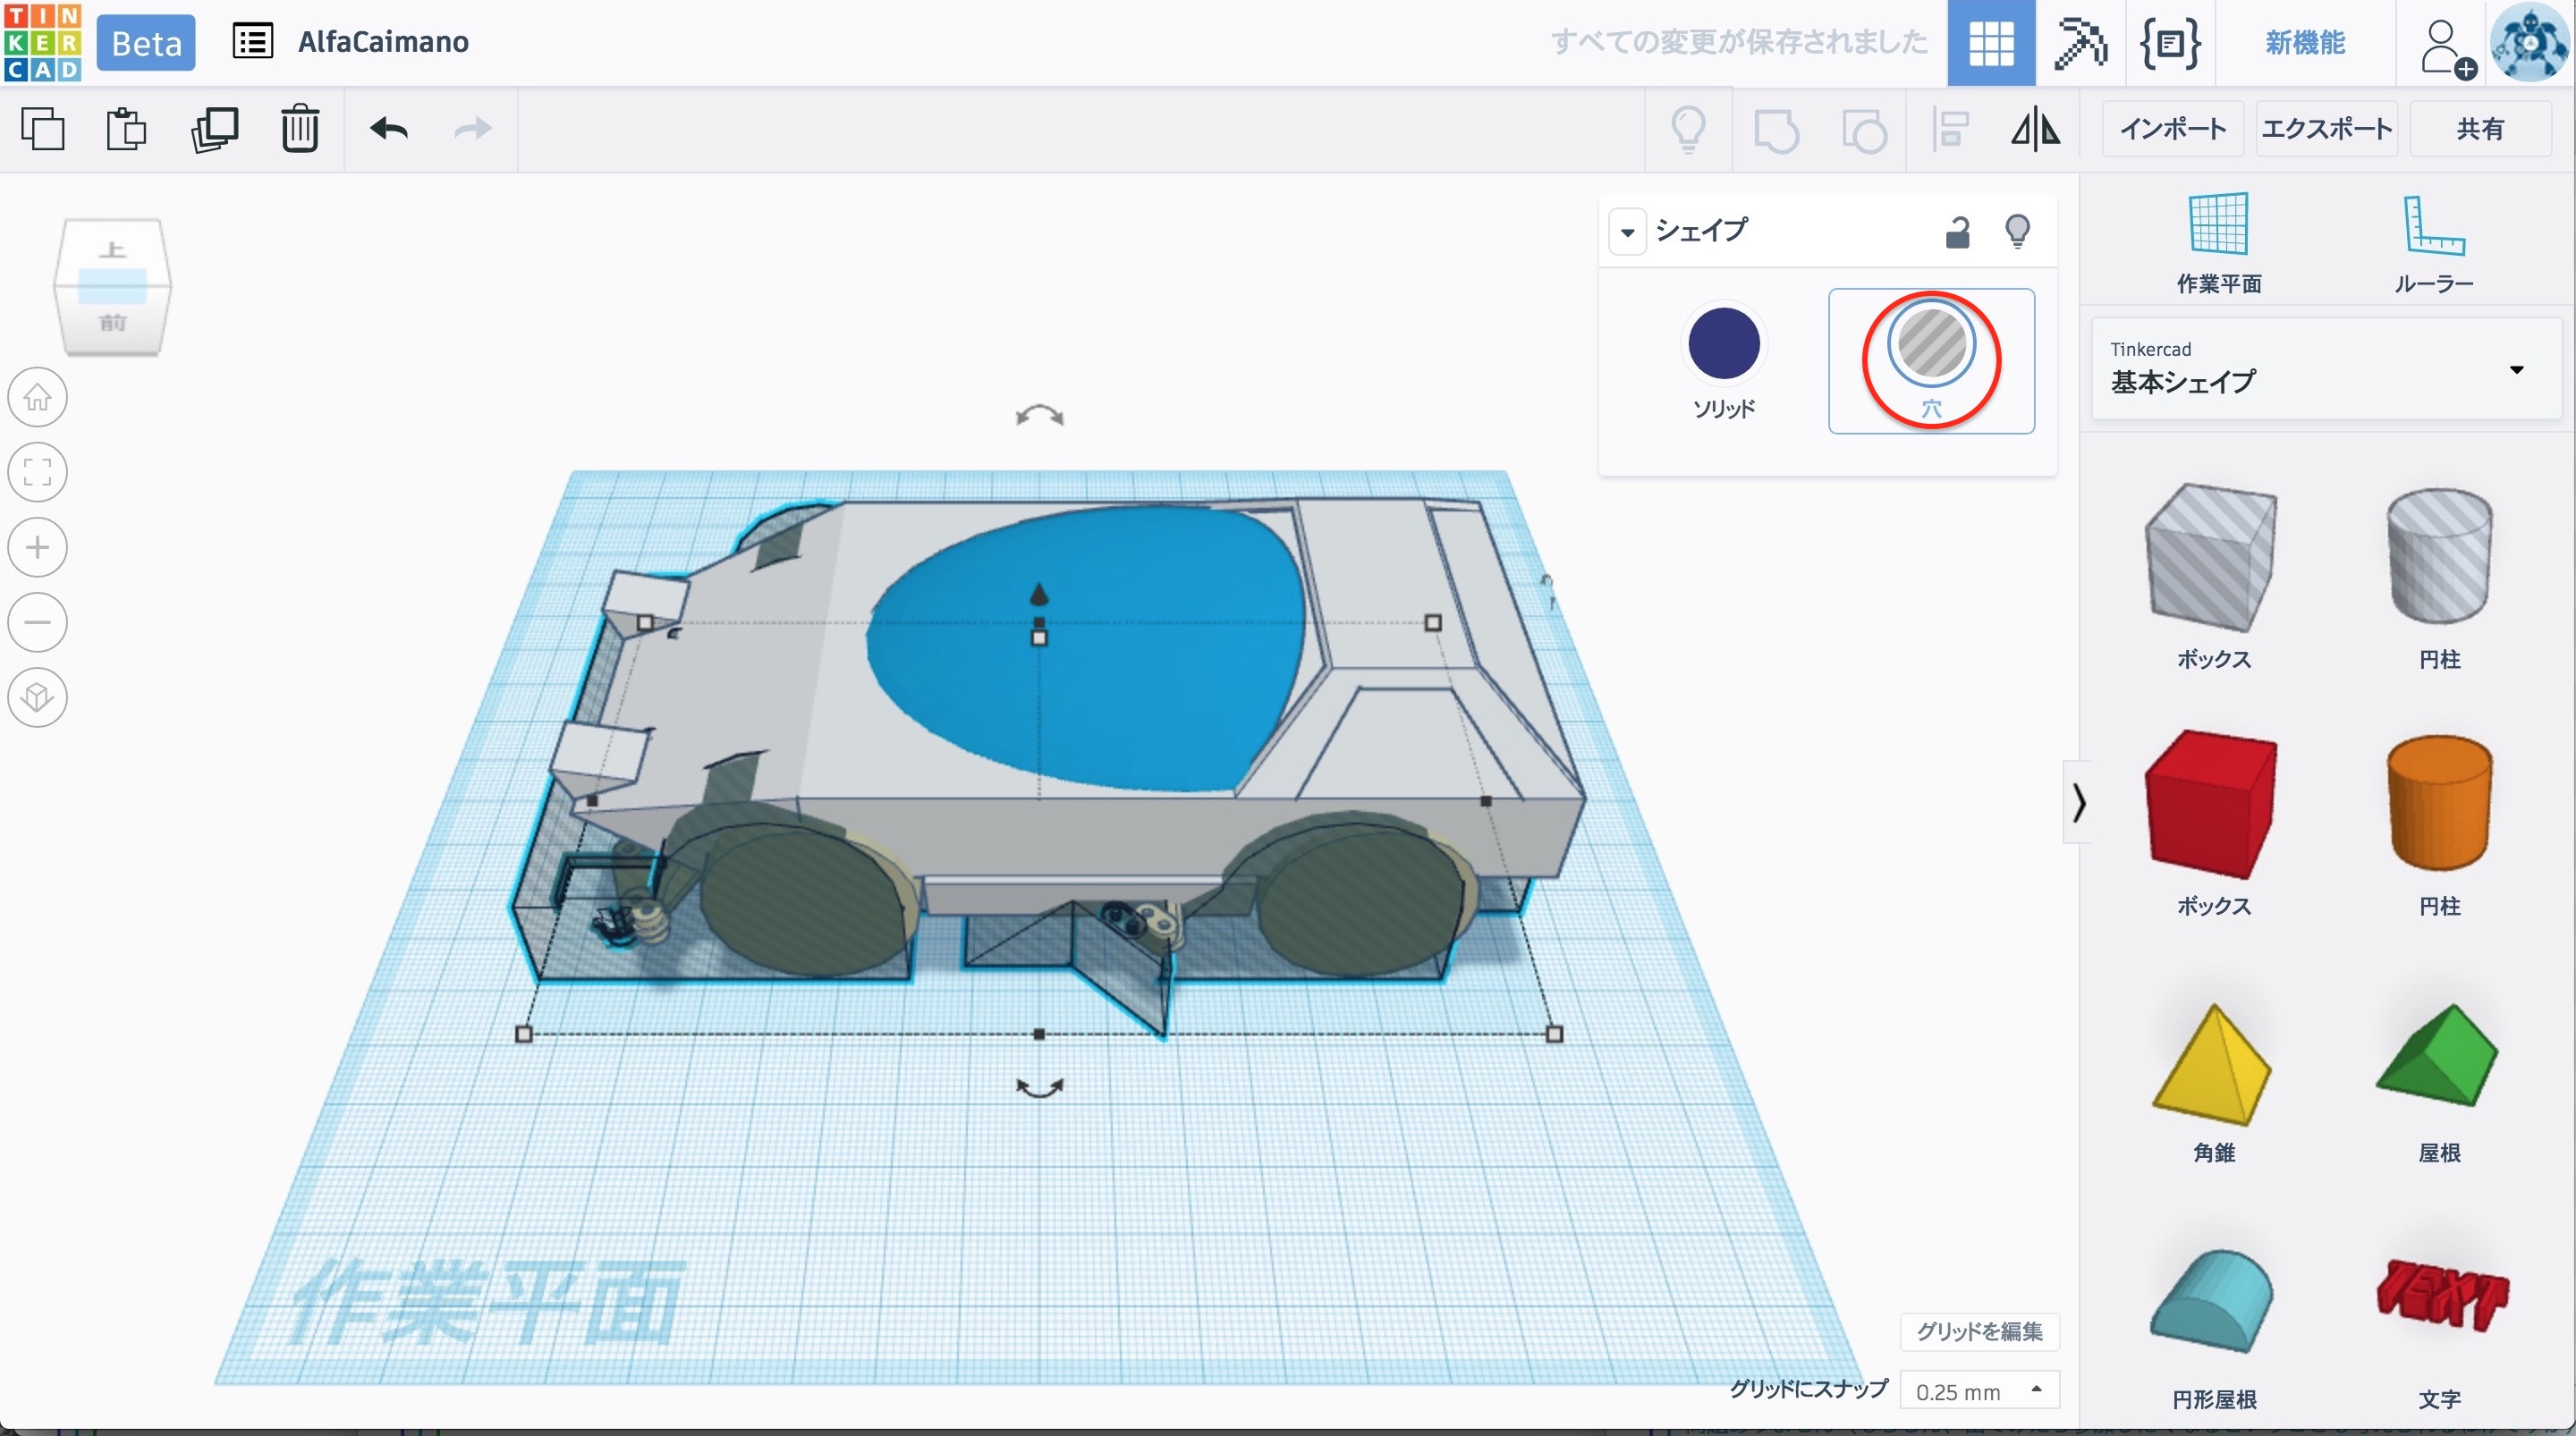
Task: Delete selection with trash icon
Action: coord(299,129)
